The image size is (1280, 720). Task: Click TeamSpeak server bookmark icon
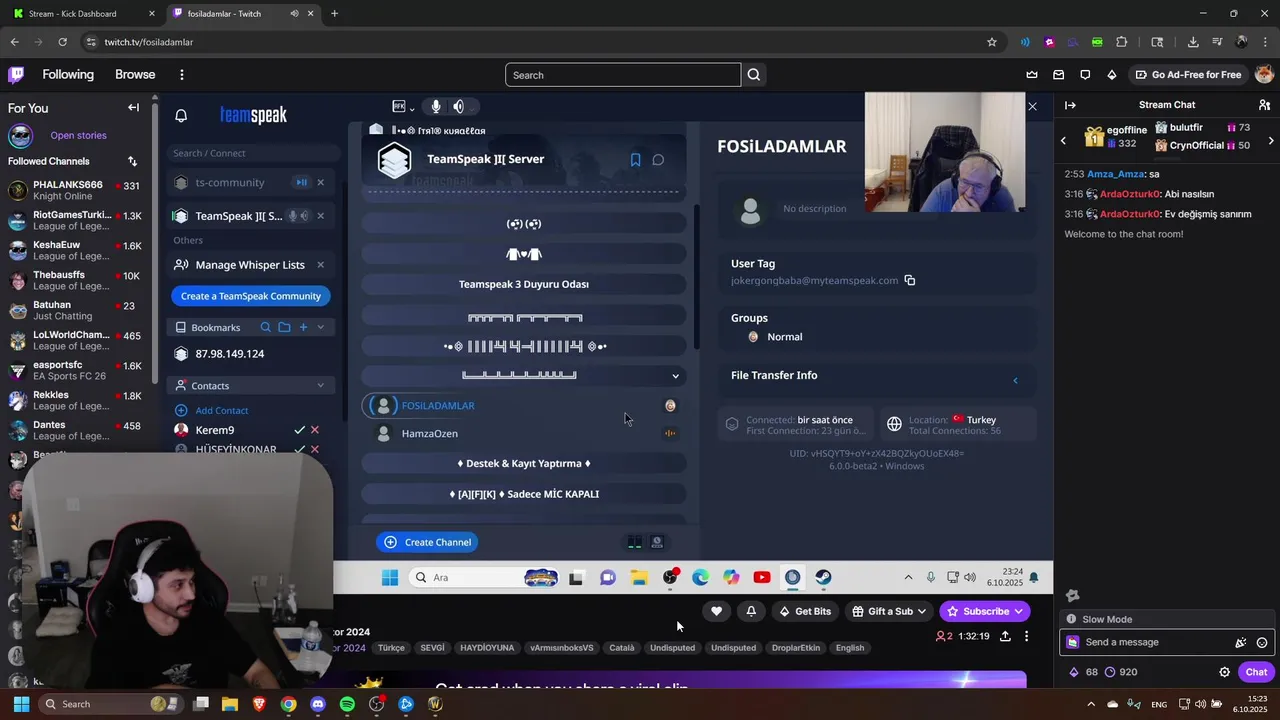click(x=635, y=160)
